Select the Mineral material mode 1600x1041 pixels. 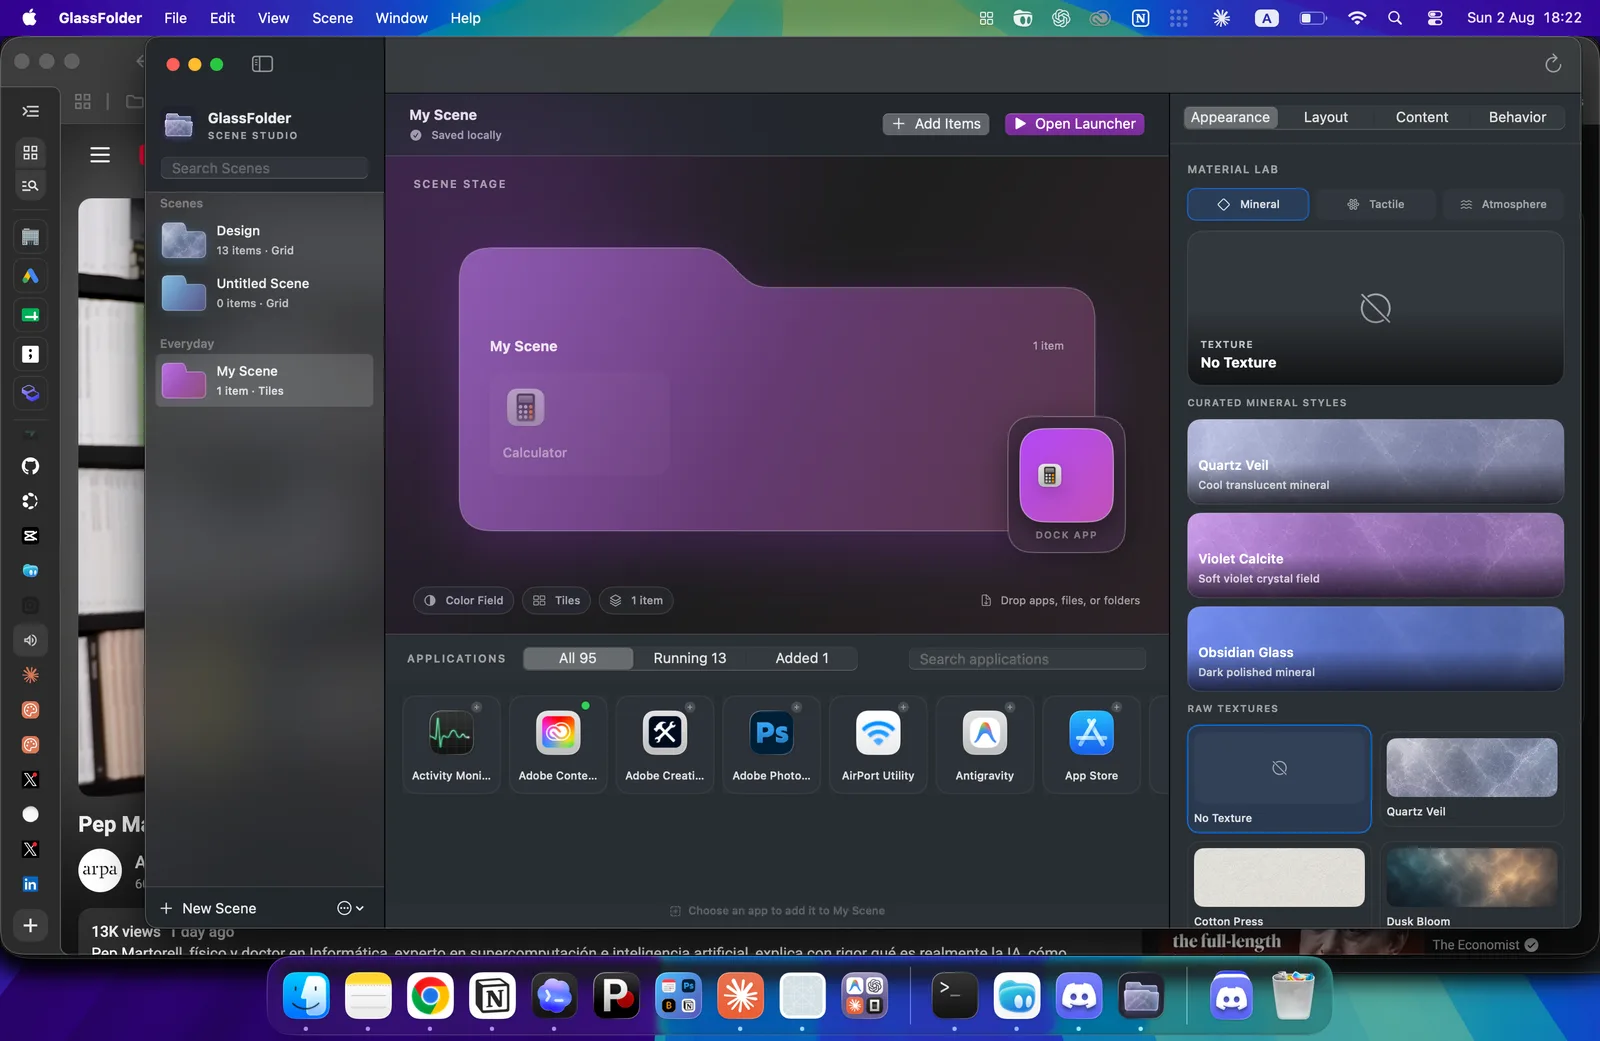tap(1248, 204)
